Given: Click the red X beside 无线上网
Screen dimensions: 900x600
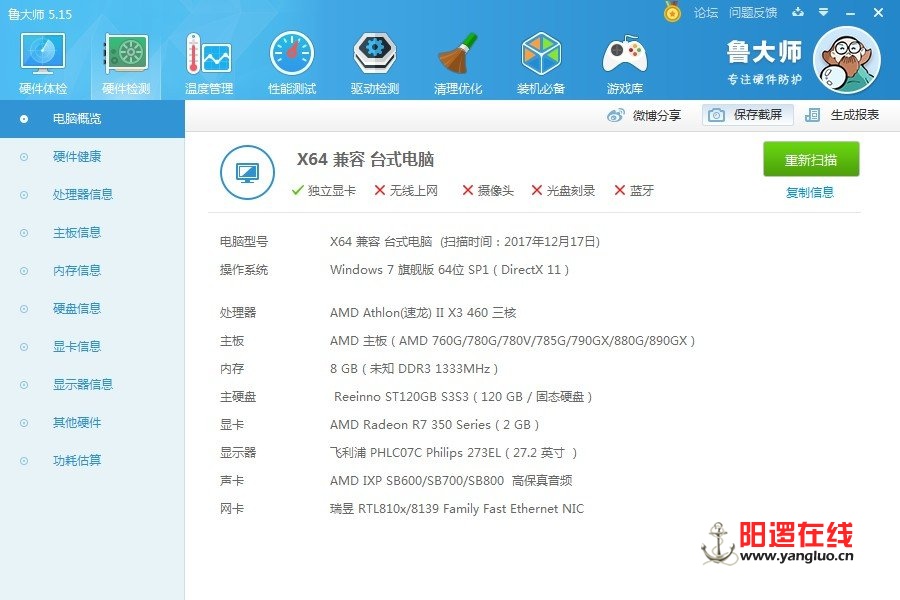Looking at the screenshot, I should pyautogui.click(x=379, y=190).
